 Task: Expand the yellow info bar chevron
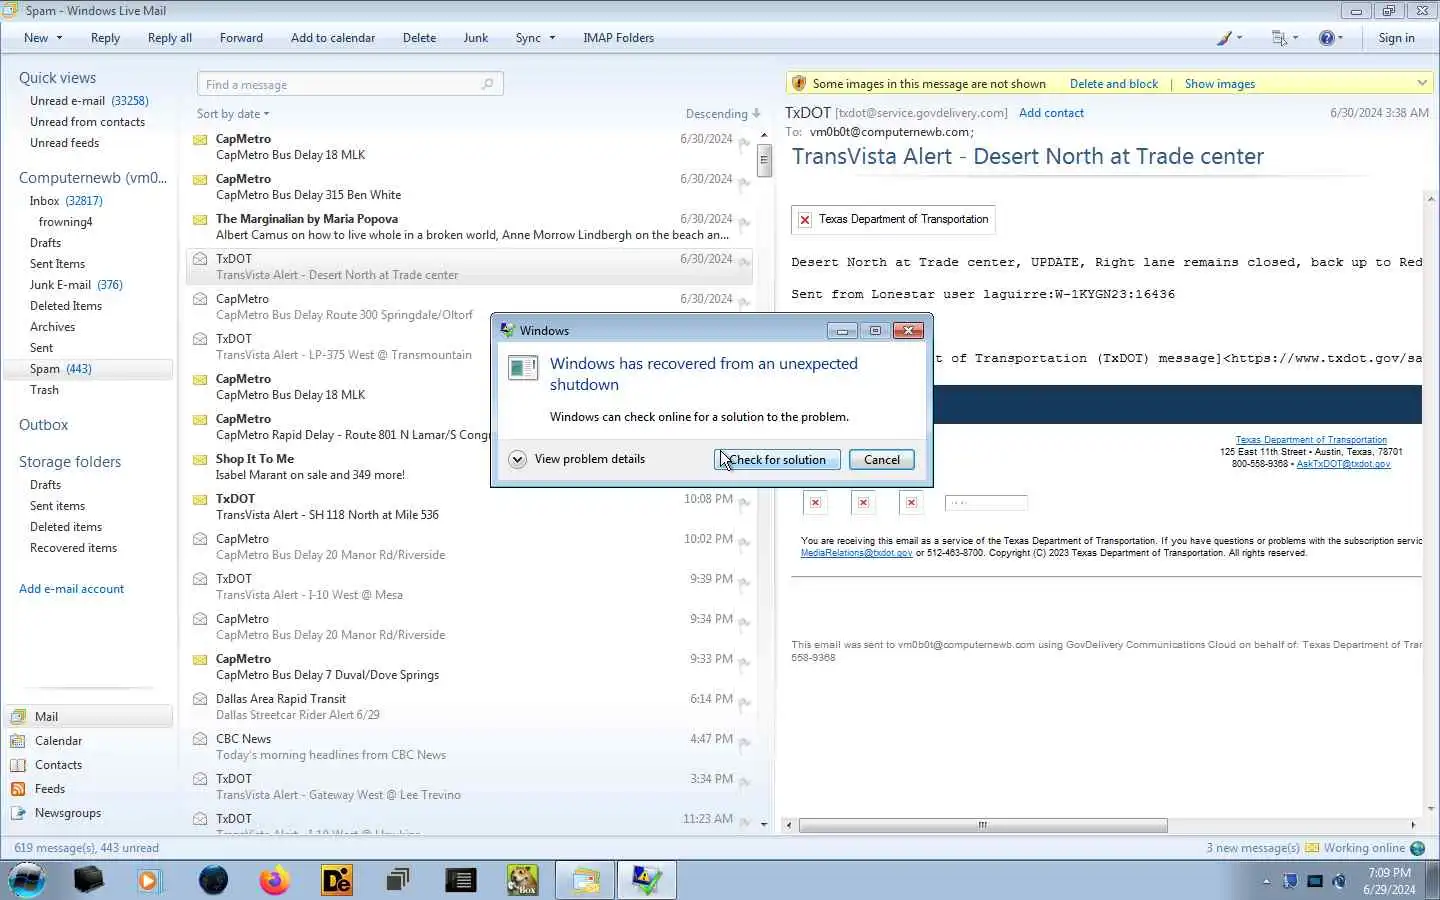(x=1422, y=83)
